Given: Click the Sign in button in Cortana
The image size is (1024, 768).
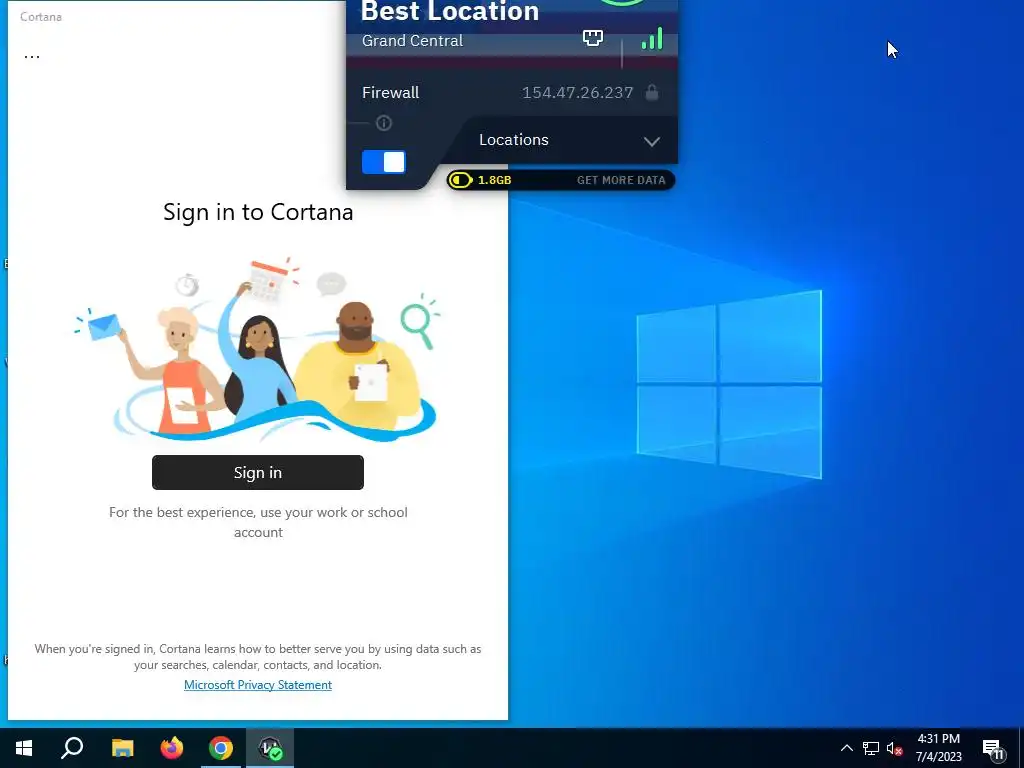Looking at the screenshot, I should point(258,472).
